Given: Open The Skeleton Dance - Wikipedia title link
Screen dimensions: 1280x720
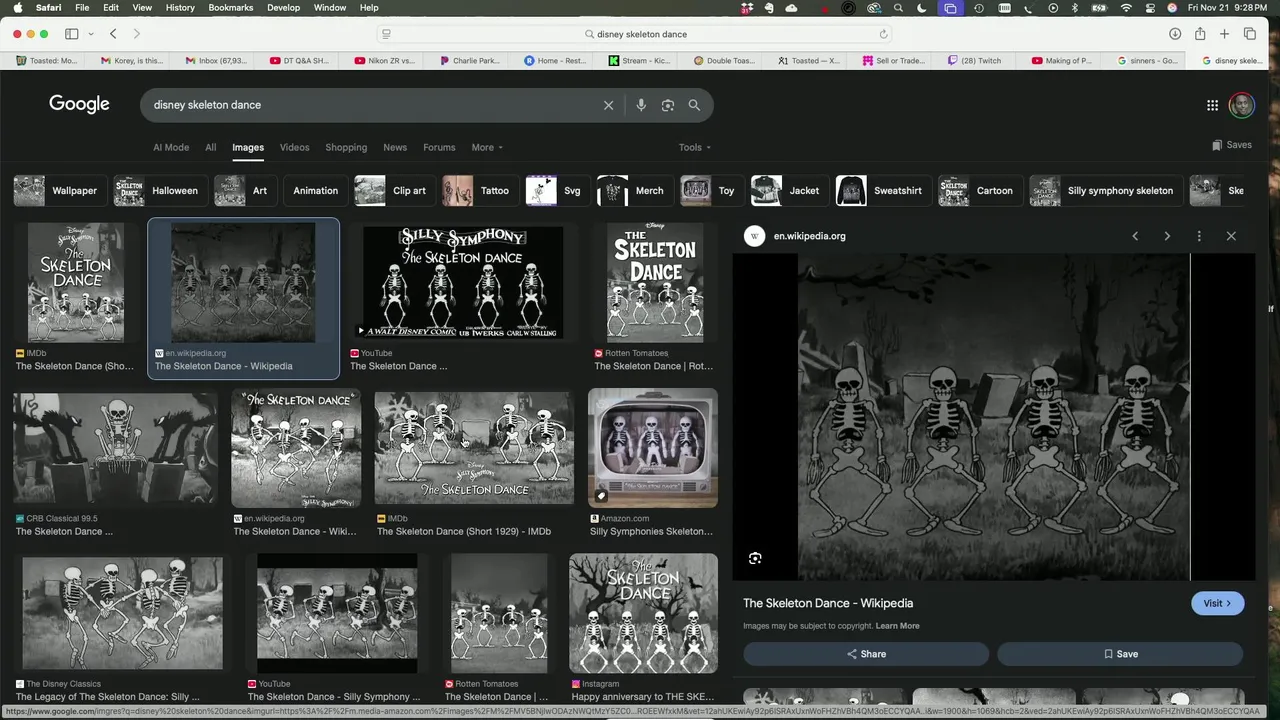Looking at the screenshot, I should [828, 603].
